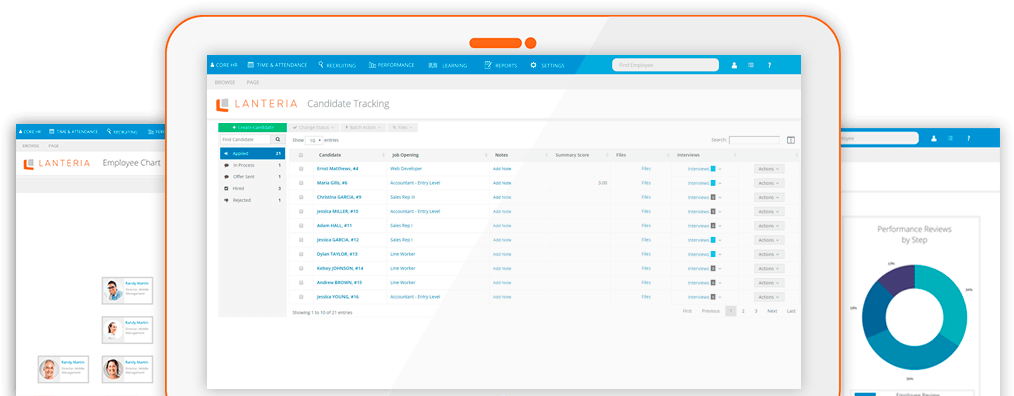Focus the Find Candidate input field
The width and height of the screenshot is (1014, 396).
[245, 139]
